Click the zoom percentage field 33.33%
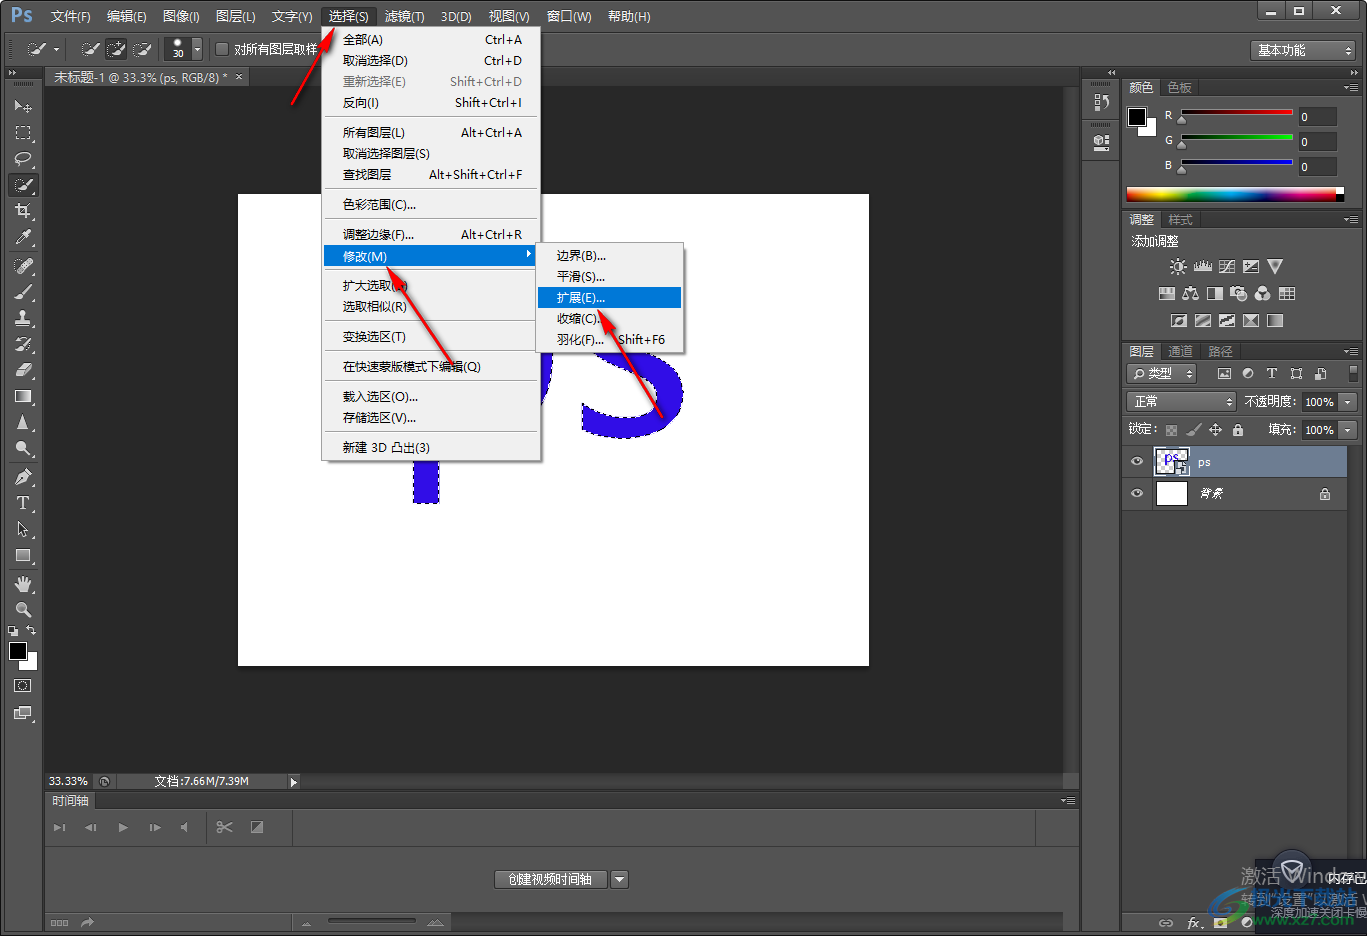 point(68,781)
